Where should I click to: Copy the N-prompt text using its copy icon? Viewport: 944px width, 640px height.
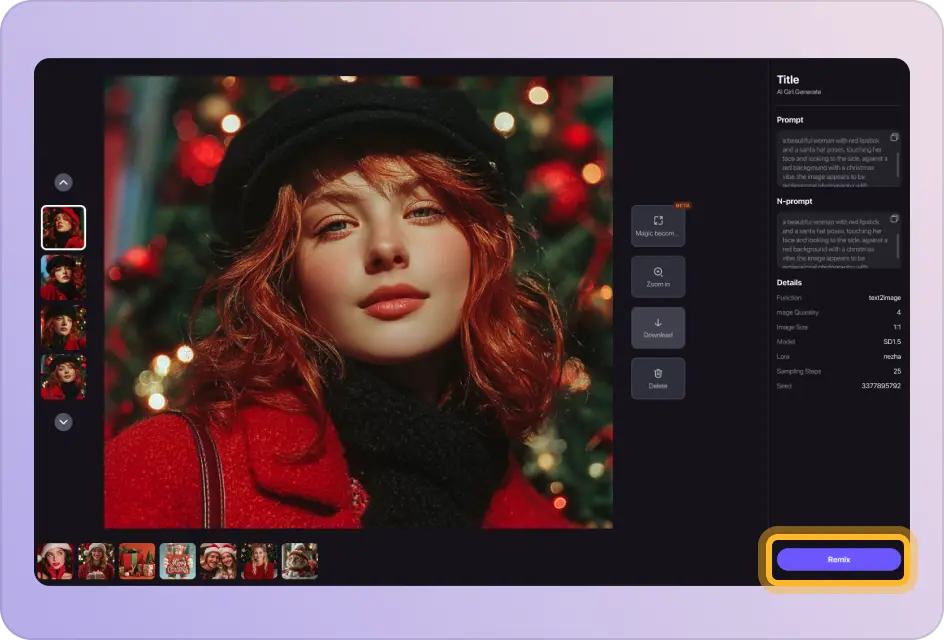893,219
